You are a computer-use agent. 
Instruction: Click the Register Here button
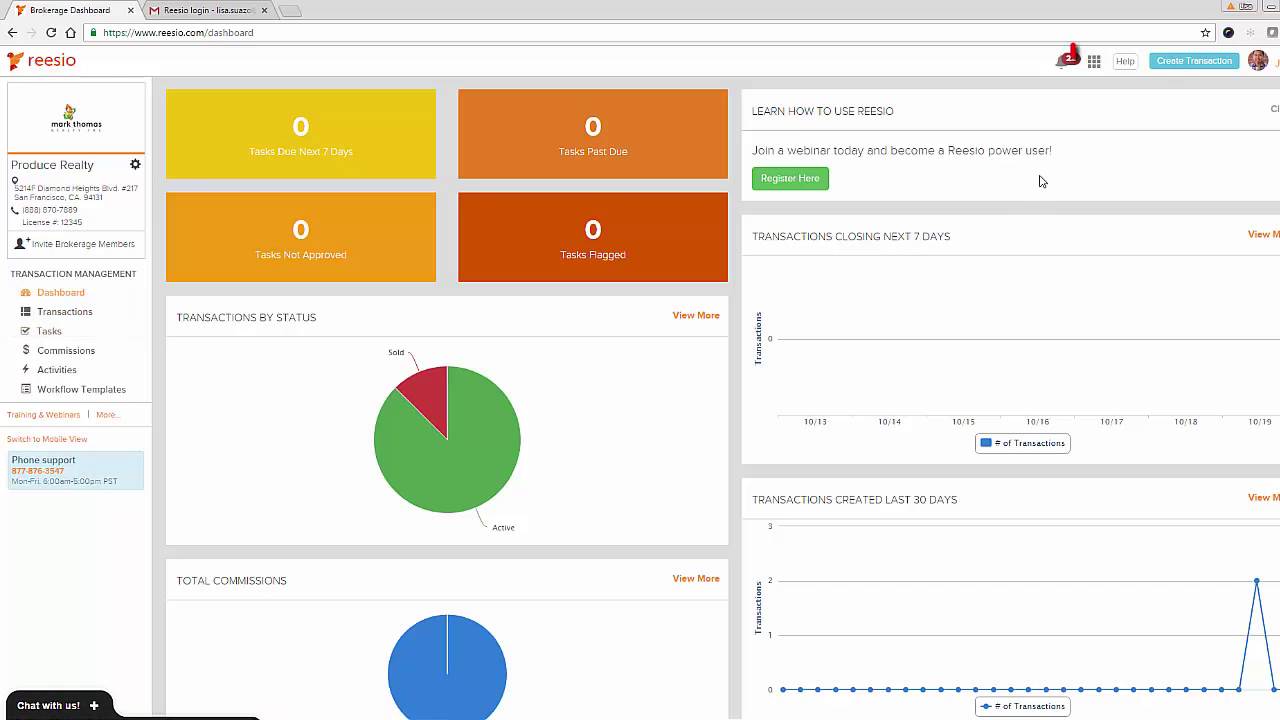[x=790, y=178]
